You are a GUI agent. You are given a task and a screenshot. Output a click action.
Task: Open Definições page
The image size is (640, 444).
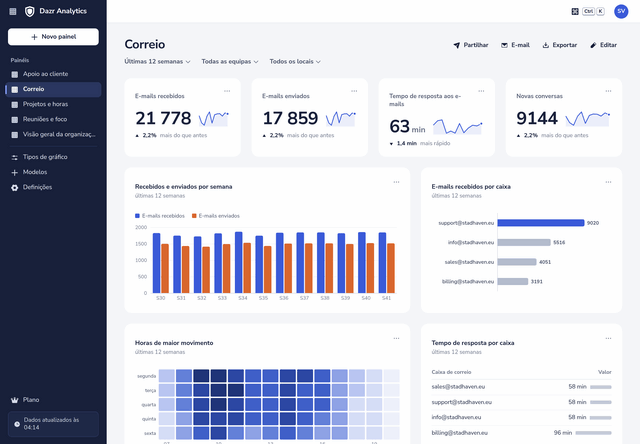53,188
